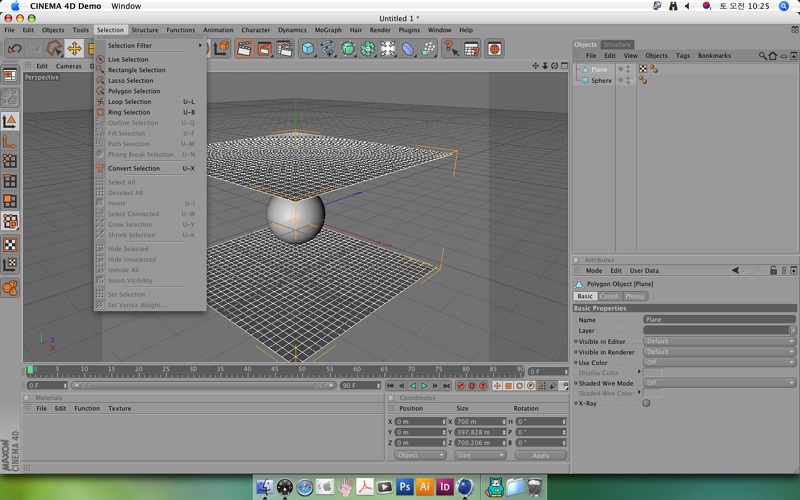Screen dimensions: 800x500
Task: Expand the Selection Filter submenu
Action: pyautogui.click(x=150, y=45)
